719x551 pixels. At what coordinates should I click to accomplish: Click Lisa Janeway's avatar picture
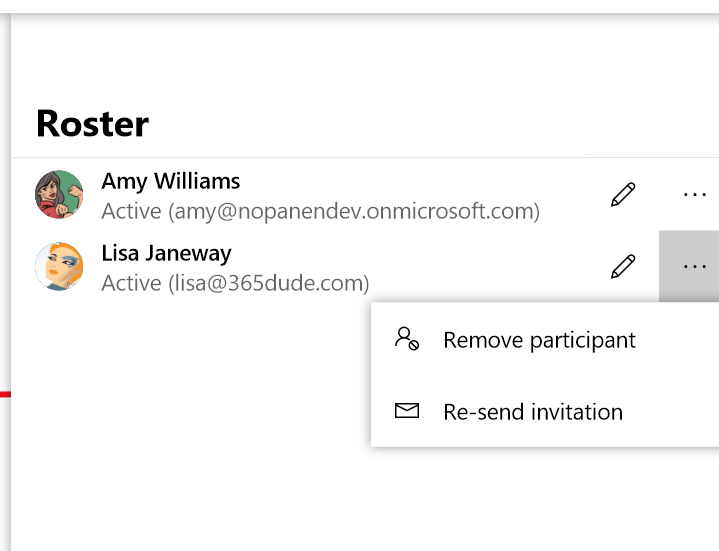(x=59, y=266)
